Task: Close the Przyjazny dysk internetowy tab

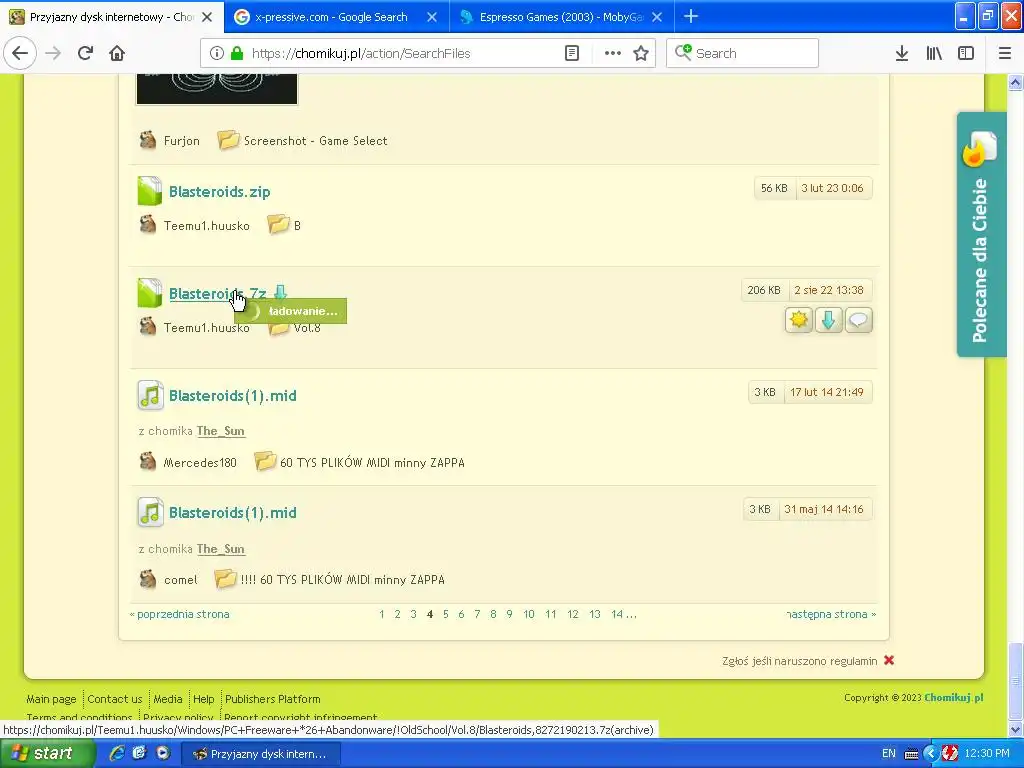Action: click(207, 17)
